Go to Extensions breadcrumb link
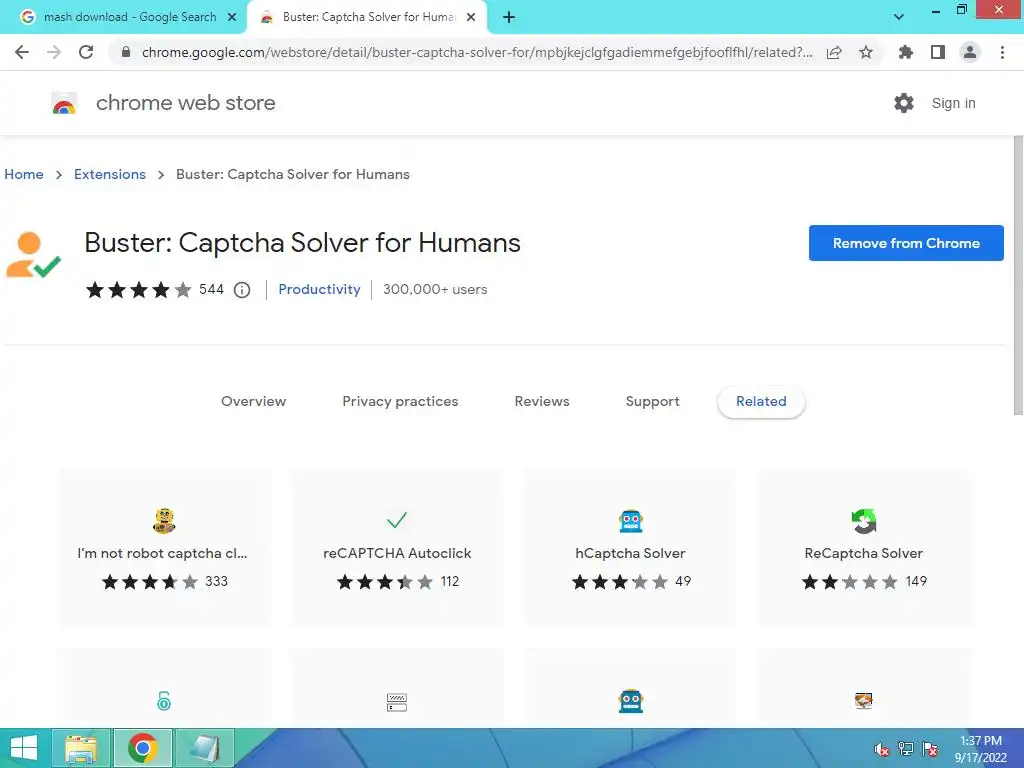This screenshot has width=1024, height=768. [x=110, y=174]
